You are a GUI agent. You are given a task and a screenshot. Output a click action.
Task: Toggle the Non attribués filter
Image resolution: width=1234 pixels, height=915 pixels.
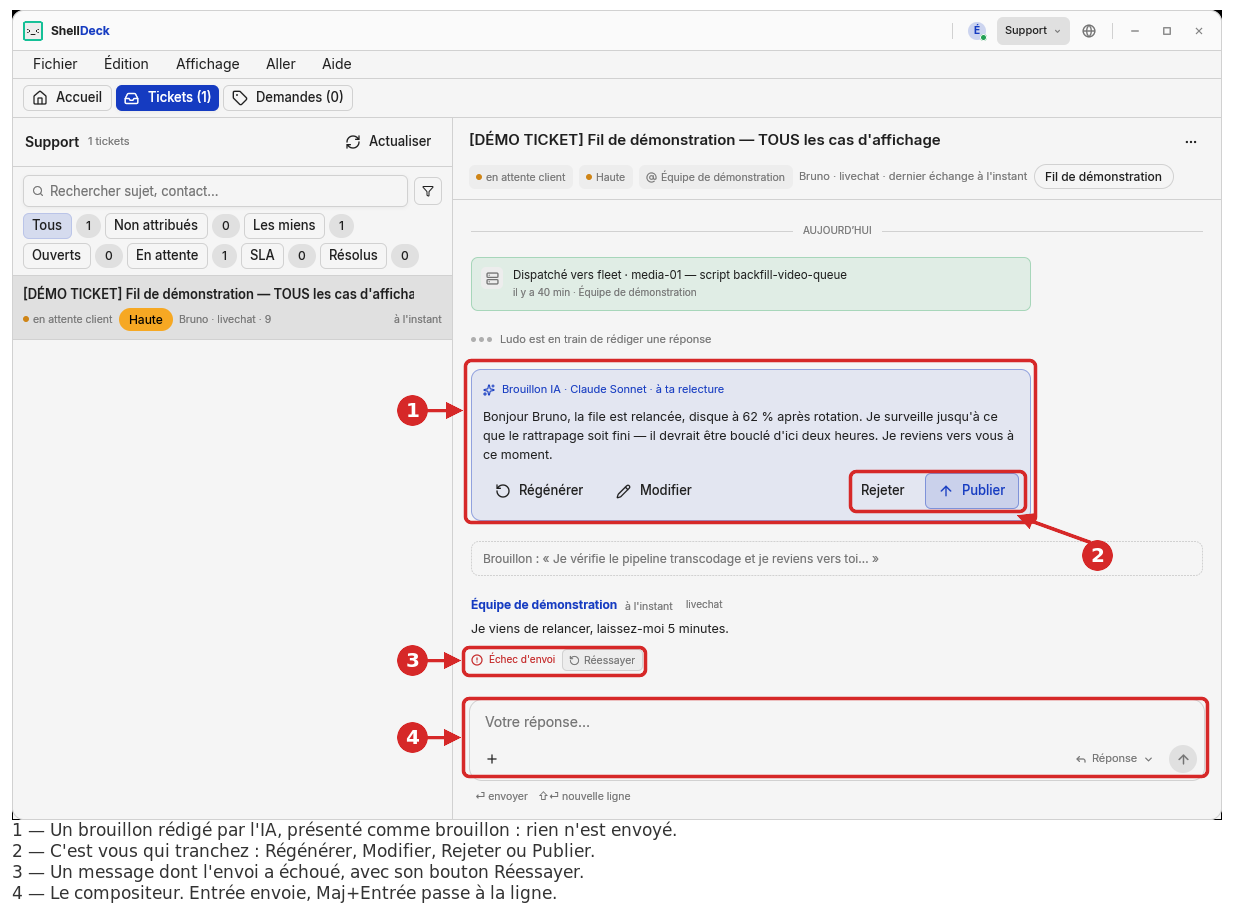[x=156, y=226]
